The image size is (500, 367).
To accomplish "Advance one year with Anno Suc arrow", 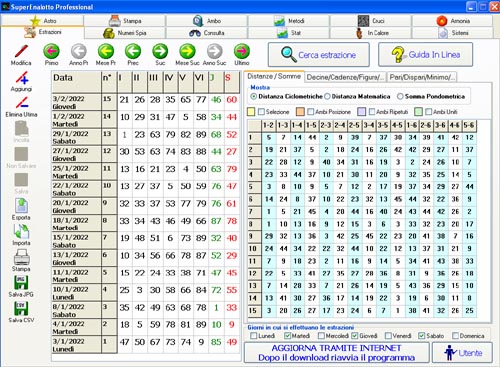I will (214, 52).
